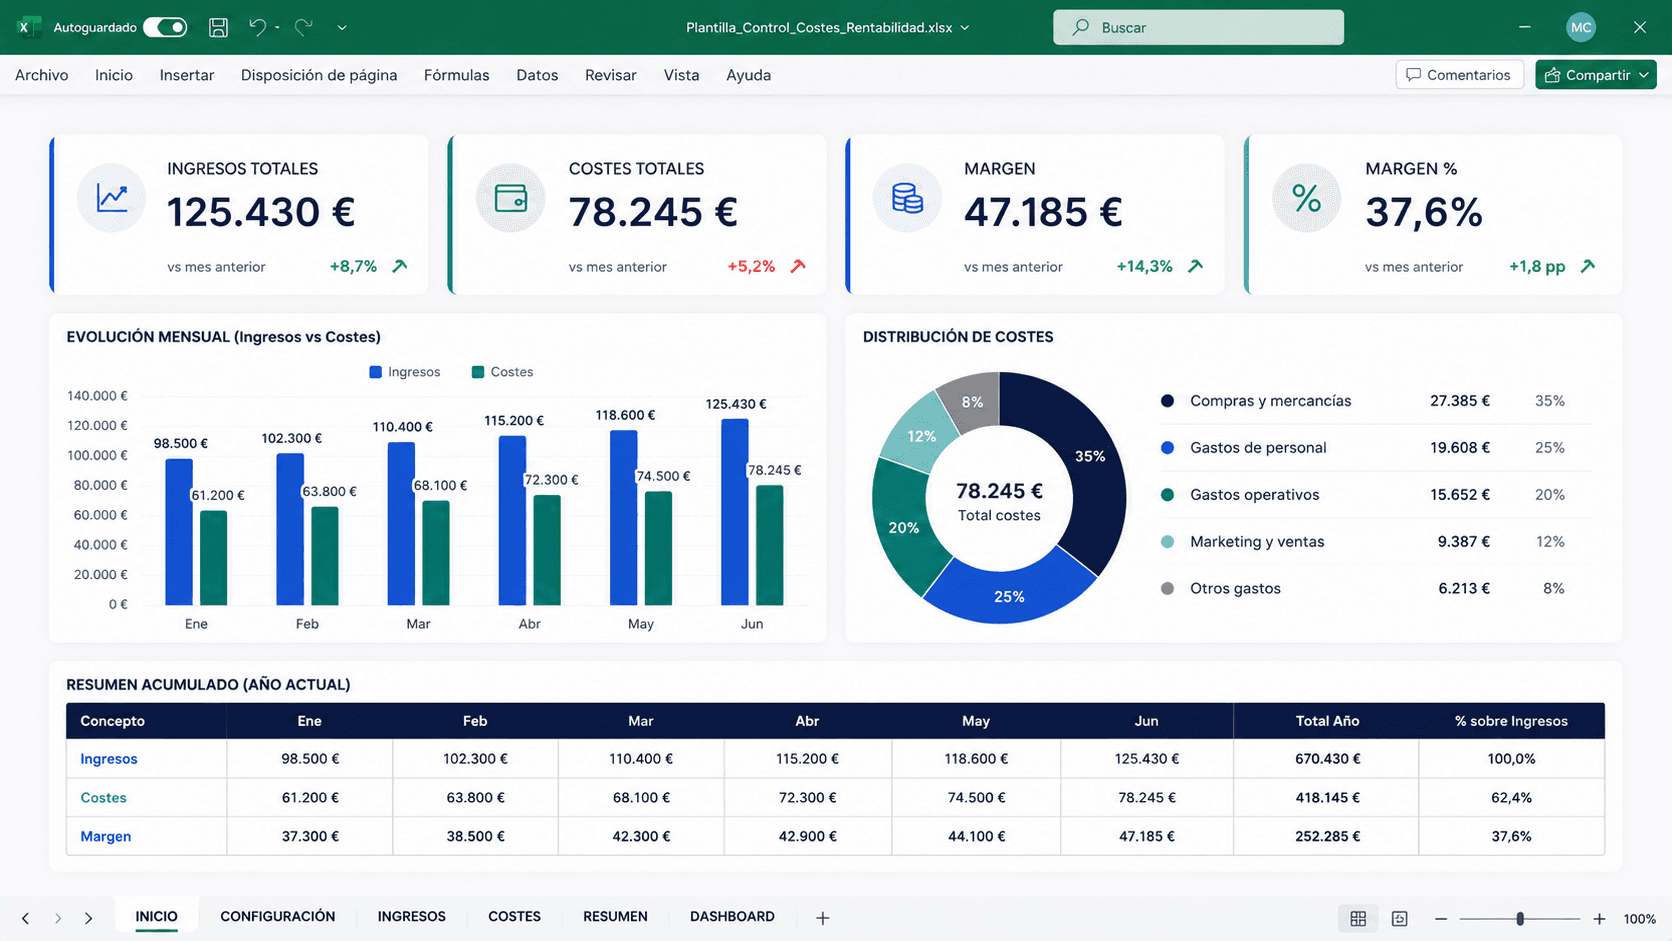Click the line chart icon in Ingresos Totales card
Viewport: 1672px width, 941px height.
point(112,198)
